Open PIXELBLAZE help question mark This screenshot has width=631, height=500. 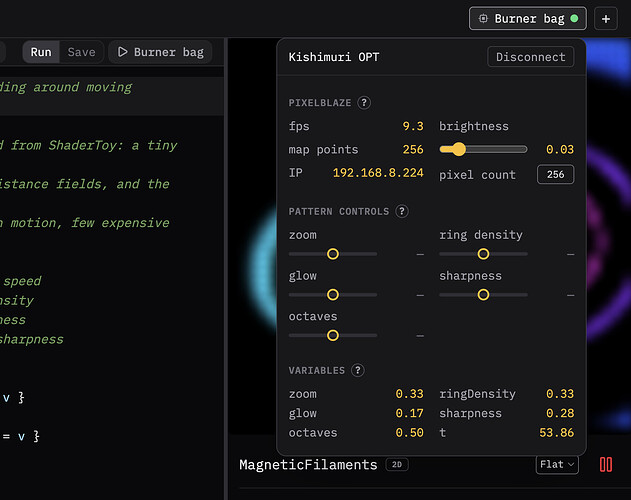click(364, 103)
